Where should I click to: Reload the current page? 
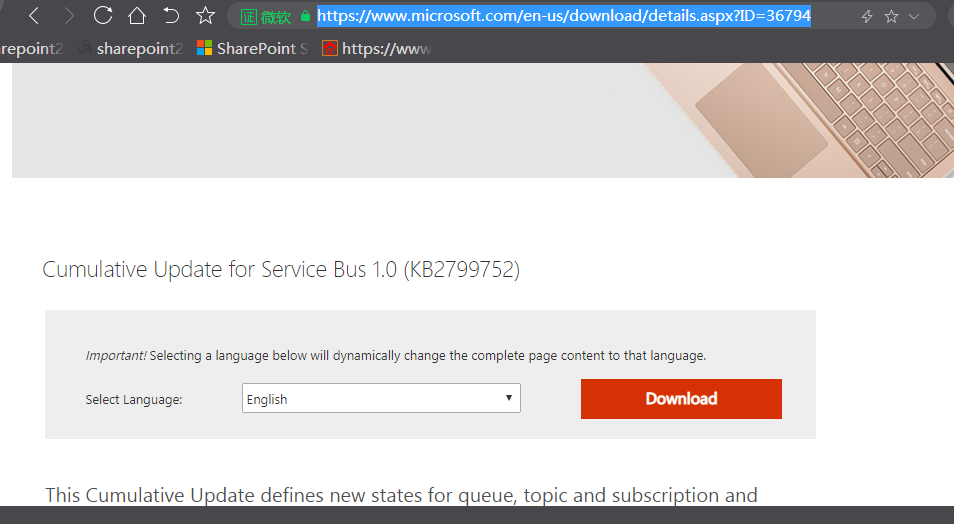point(103,15)
